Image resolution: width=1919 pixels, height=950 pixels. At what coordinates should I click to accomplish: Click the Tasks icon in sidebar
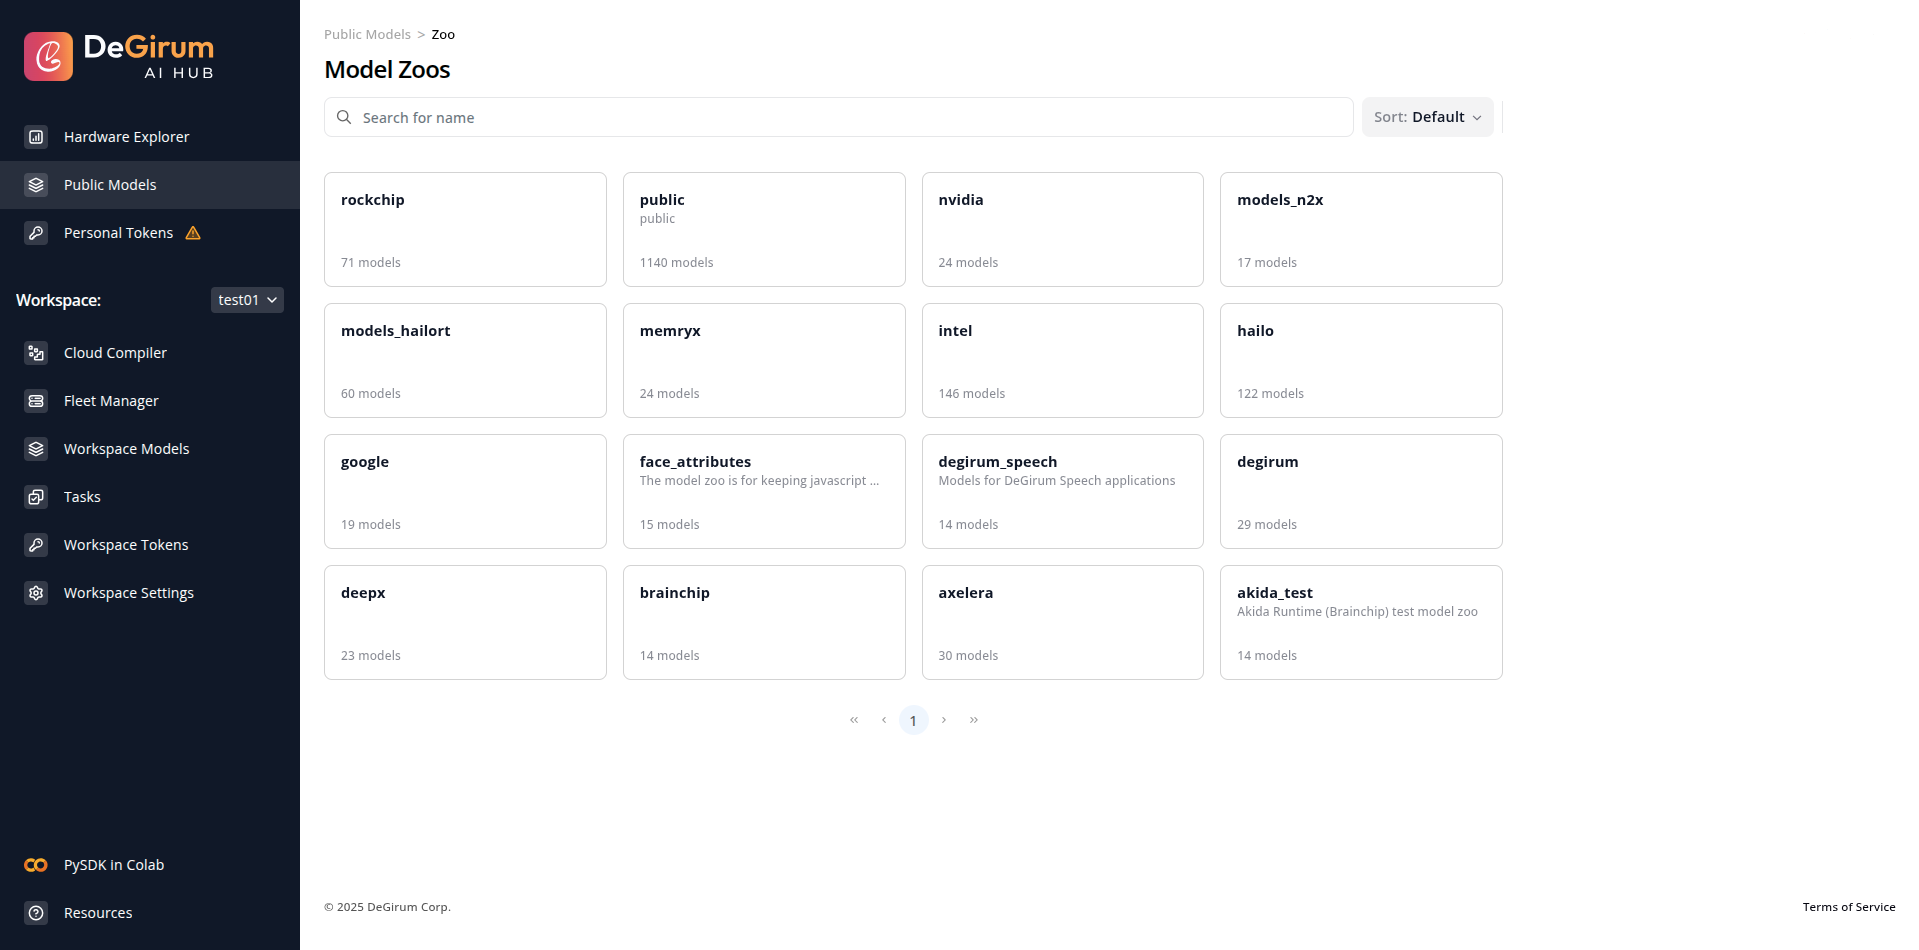click(36, 497)
